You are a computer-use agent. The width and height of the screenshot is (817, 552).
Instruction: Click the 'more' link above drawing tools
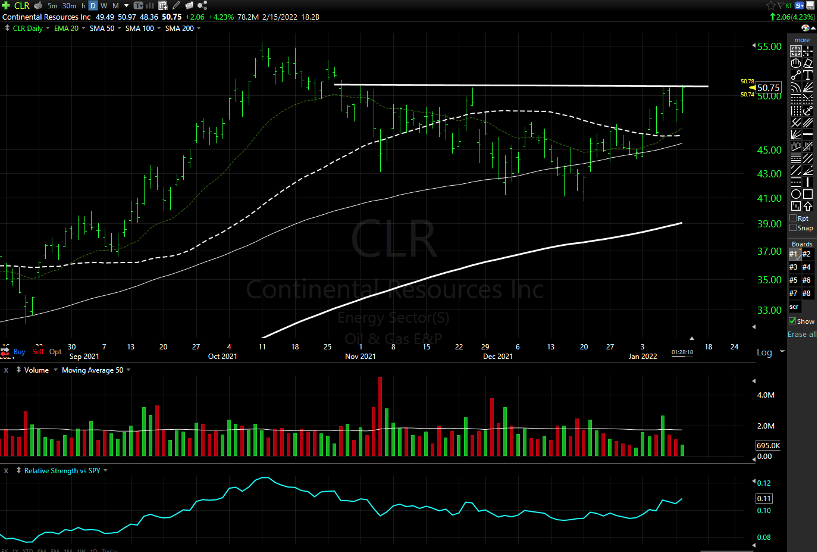coord(802,40)
